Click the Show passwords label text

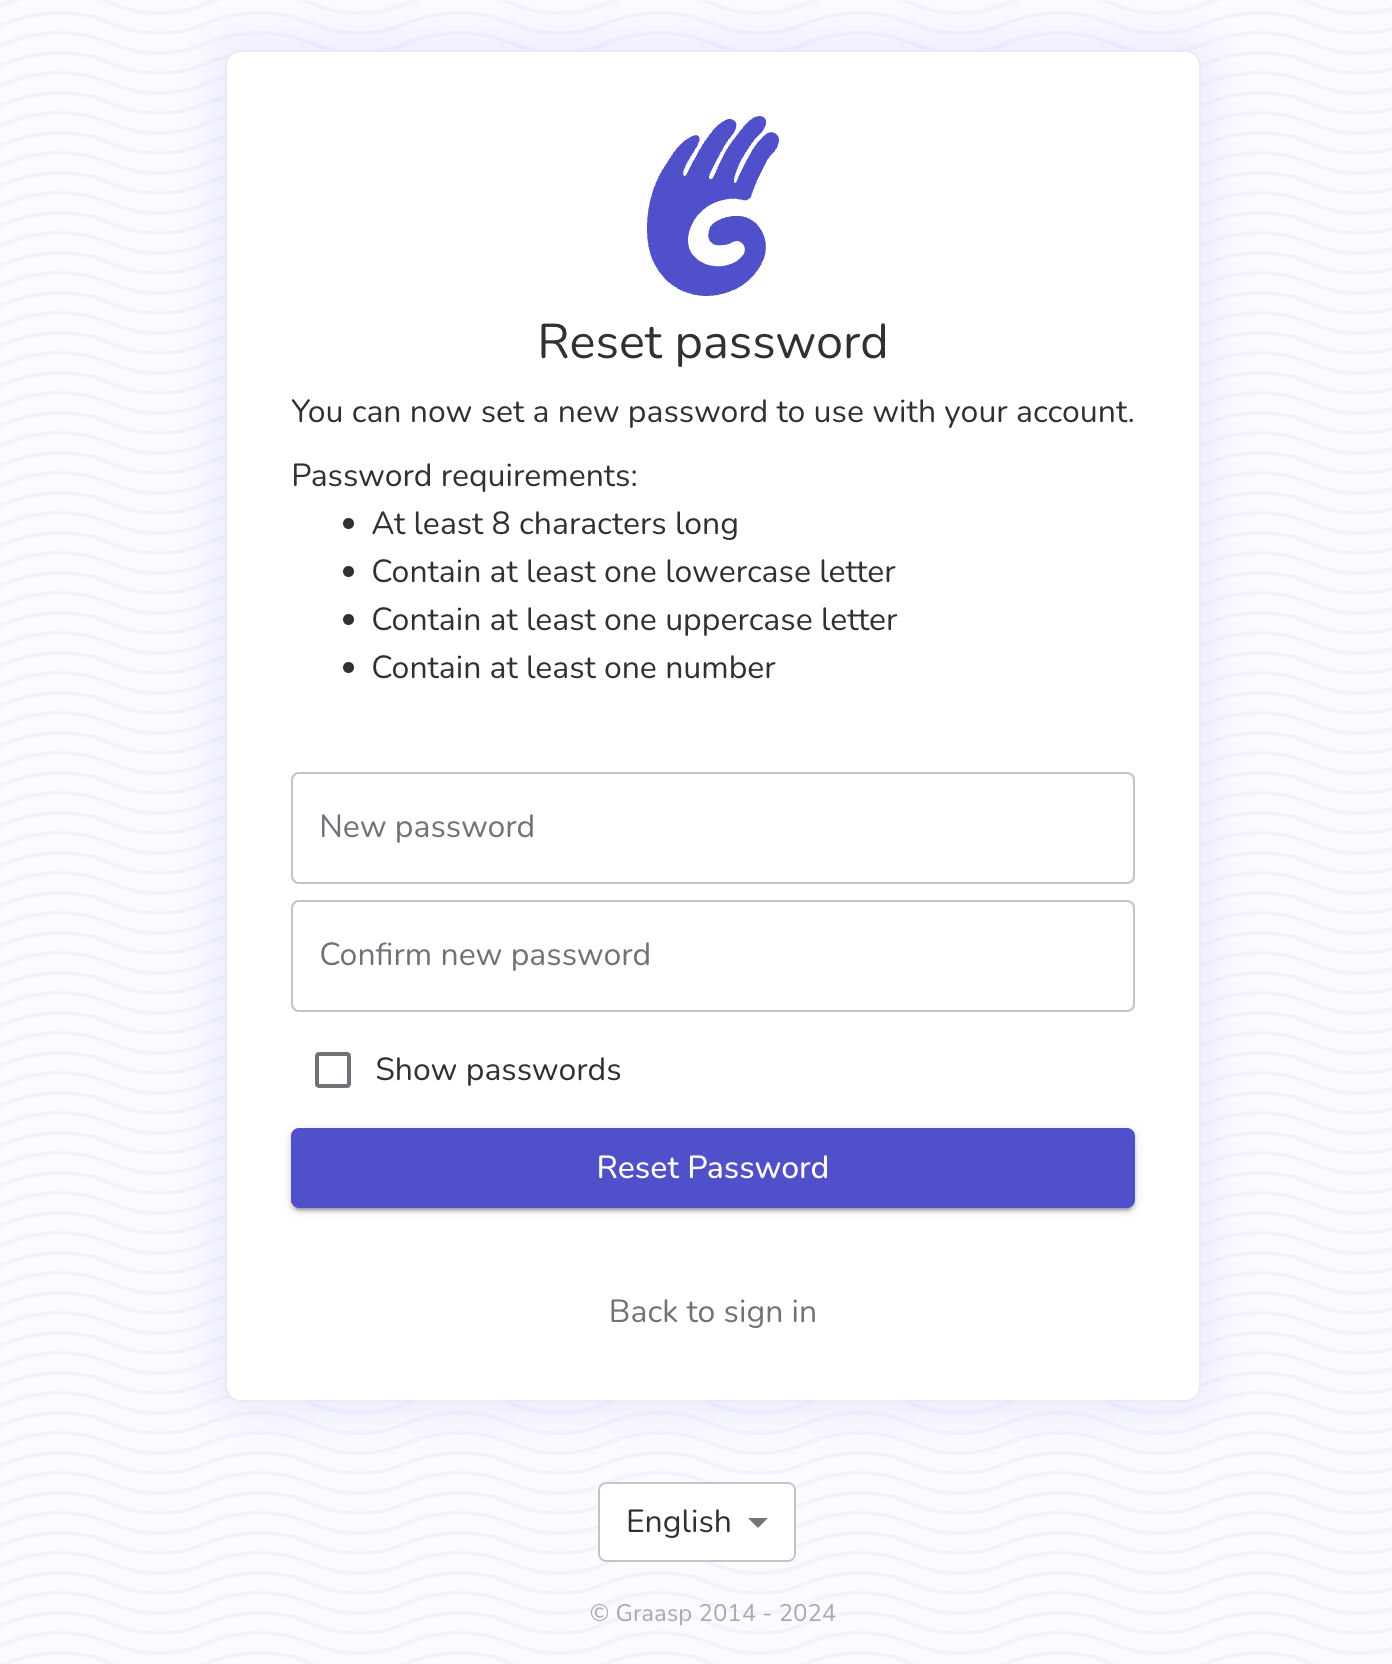click(497, 1069)
